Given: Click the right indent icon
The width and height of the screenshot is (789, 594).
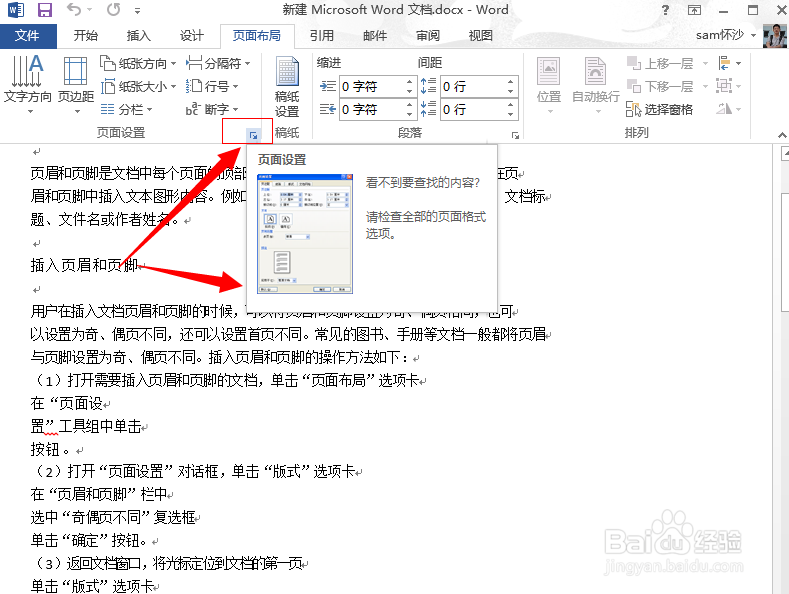Looking at the screenshot, I should click(328, 109).
